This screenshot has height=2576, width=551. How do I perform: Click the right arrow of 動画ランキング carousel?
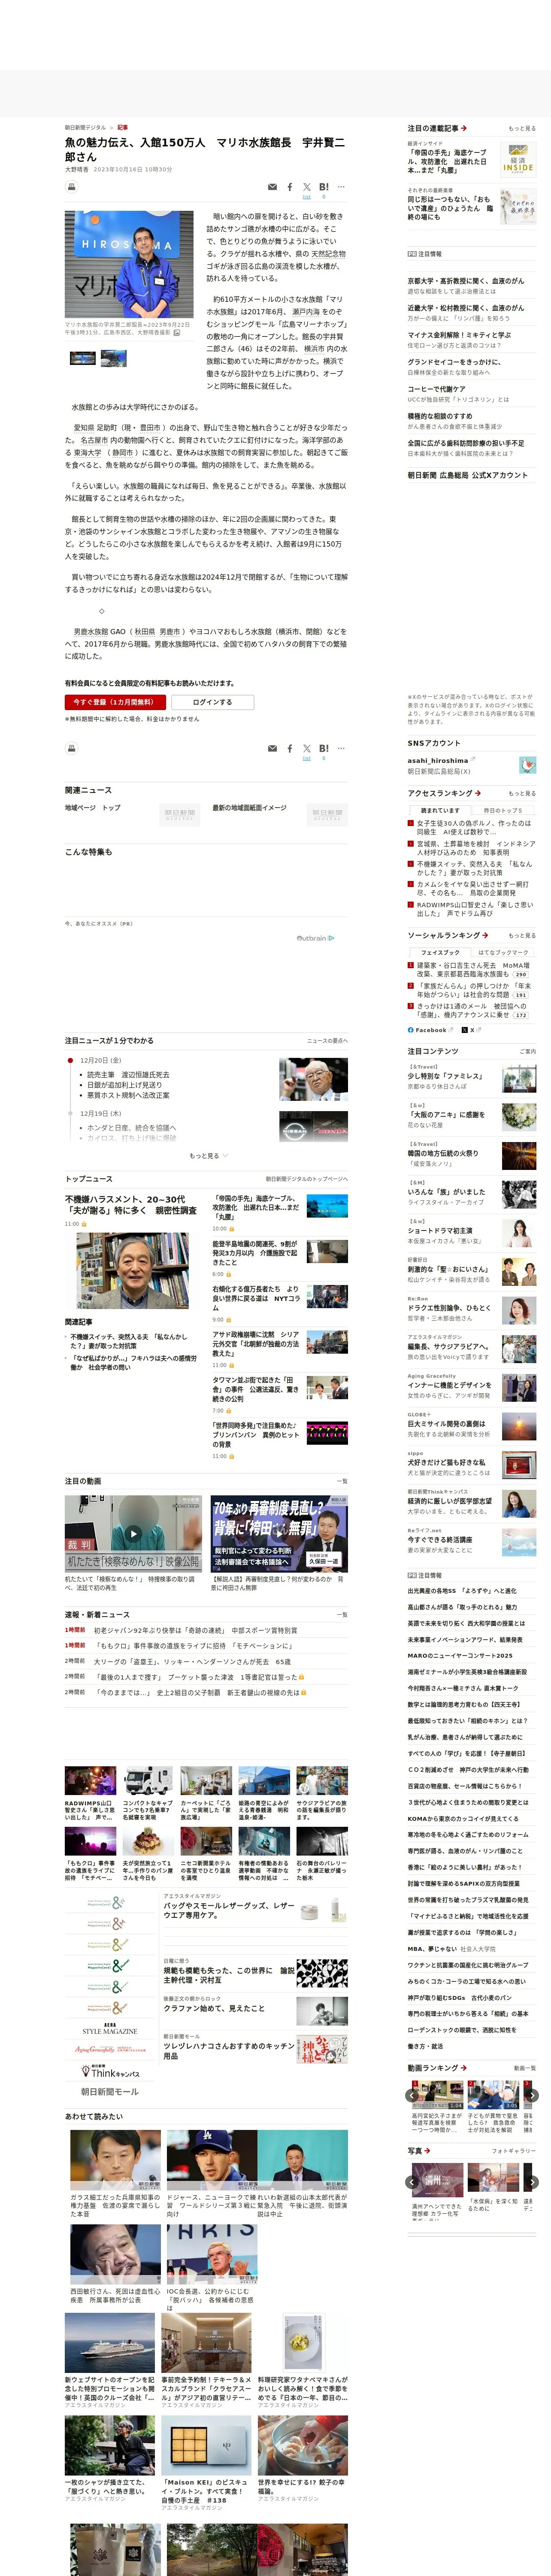pos(532,2095)
